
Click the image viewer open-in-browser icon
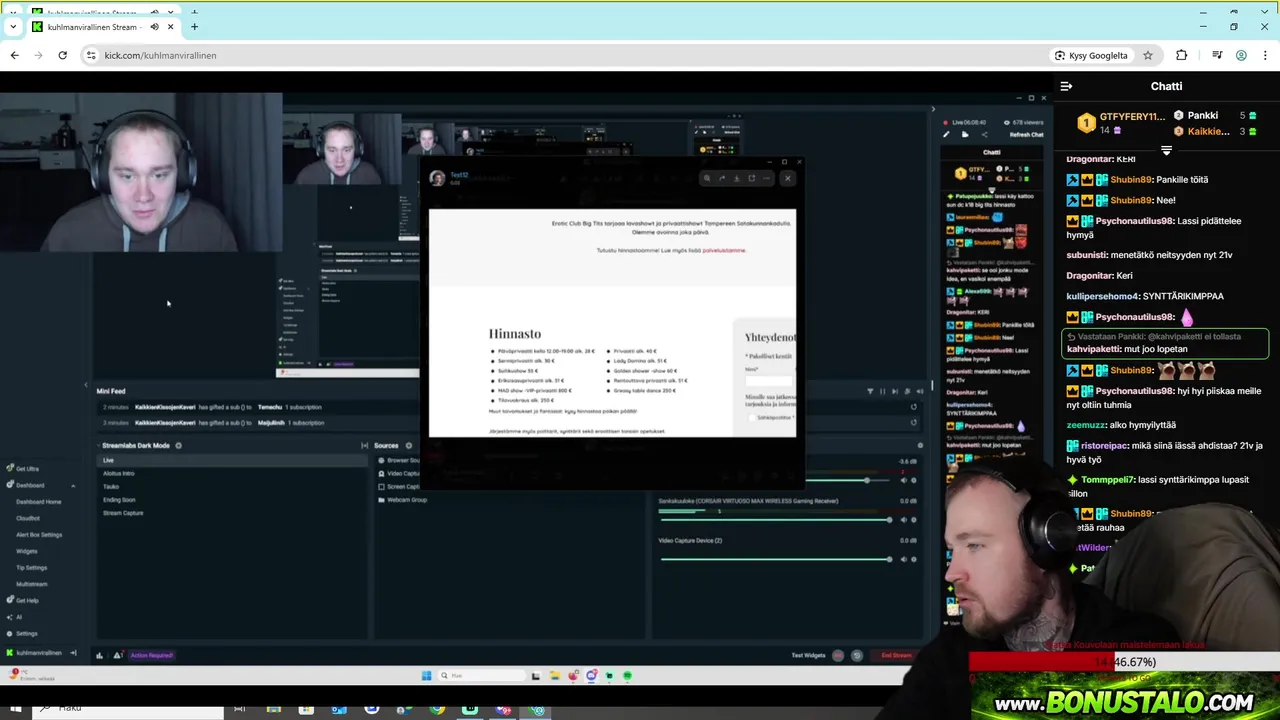coord(752,178)
